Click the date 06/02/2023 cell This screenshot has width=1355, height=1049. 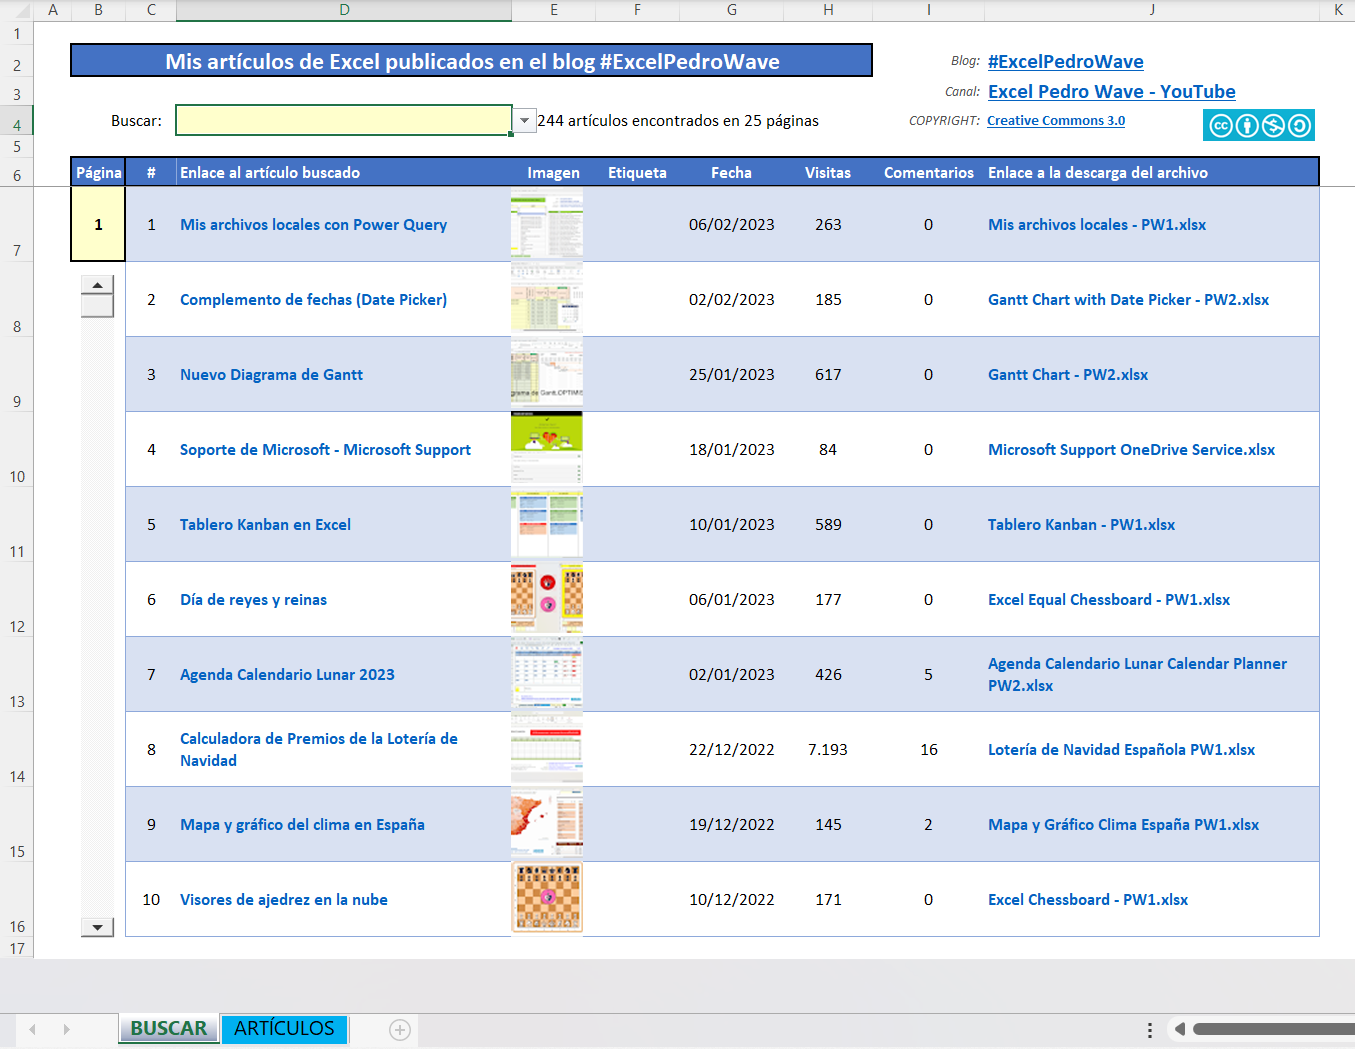pyautogui.click(x=732, y=225)
